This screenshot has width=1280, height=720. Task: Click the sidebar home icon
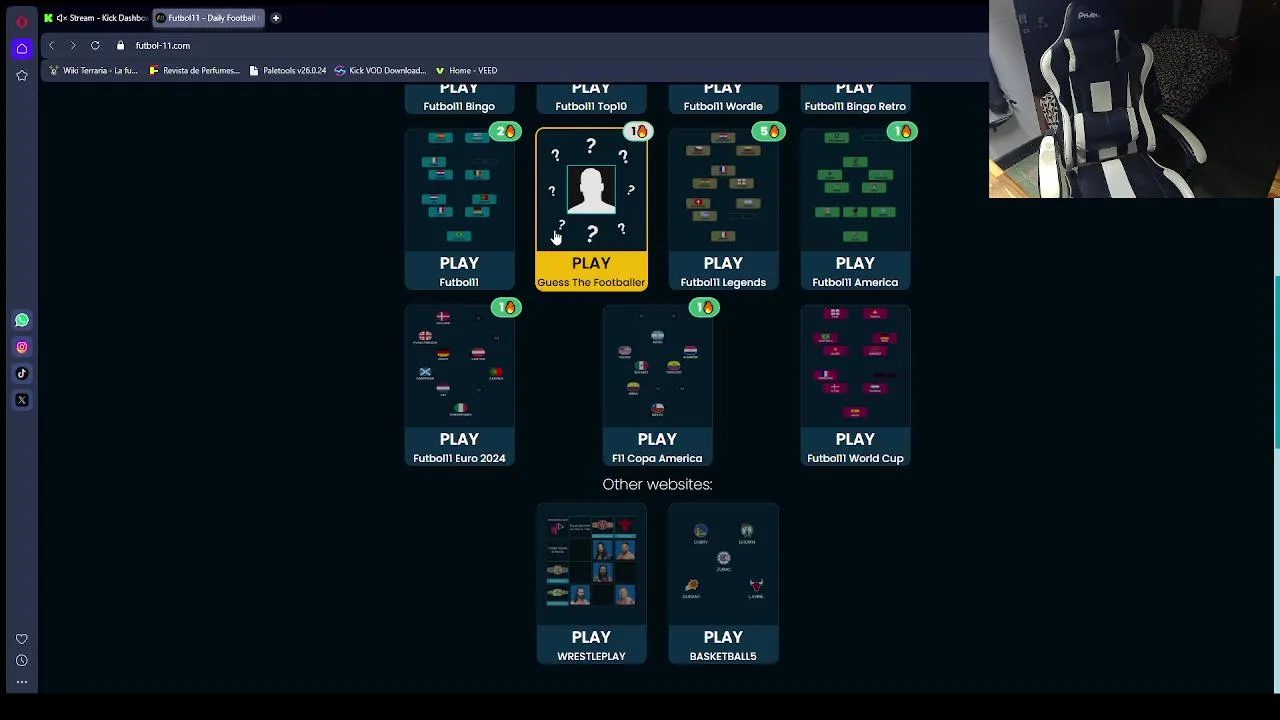pos(22,48)
